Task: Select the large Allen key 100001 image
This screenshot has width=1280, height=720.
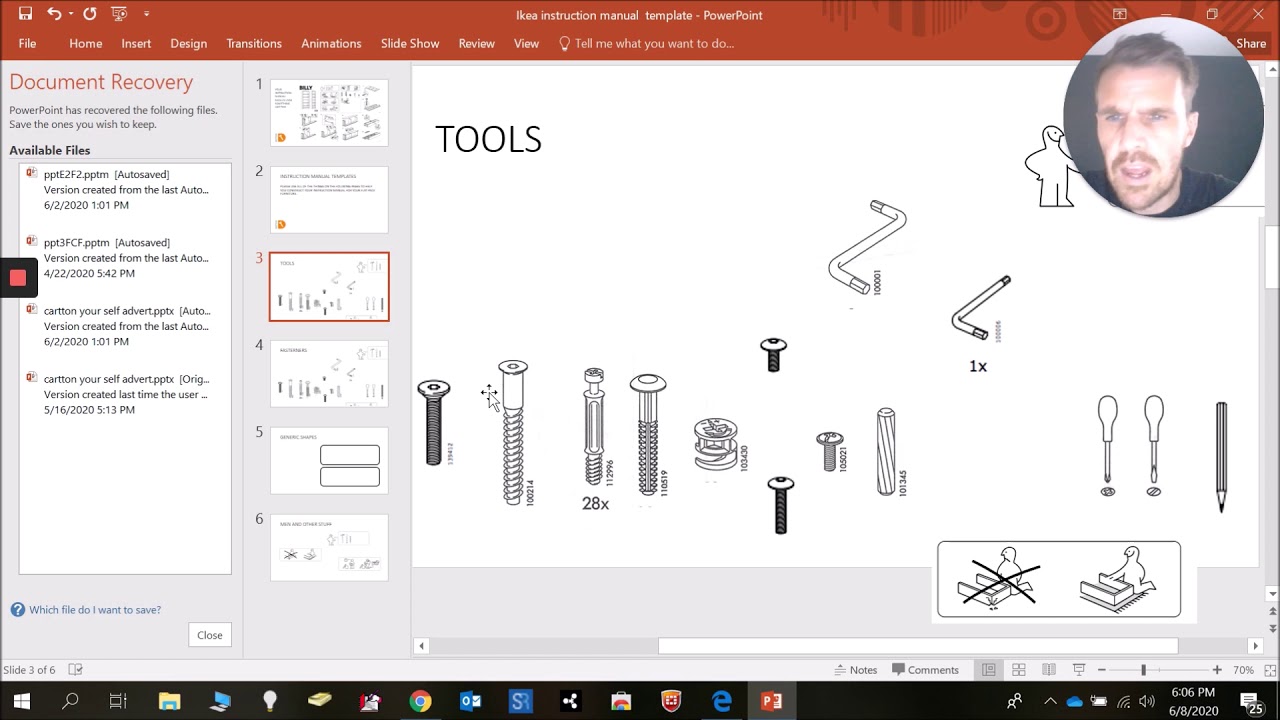Action: (867, 247)
